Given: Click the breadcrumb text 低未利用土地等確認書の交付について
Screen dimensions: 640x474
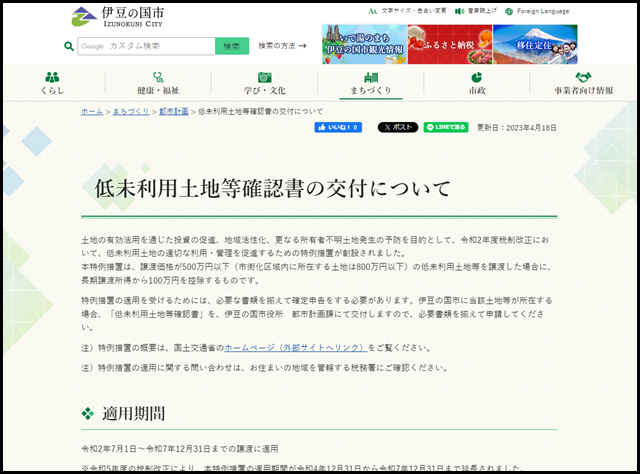Looking at the screenshot, I should click(260, 111).
